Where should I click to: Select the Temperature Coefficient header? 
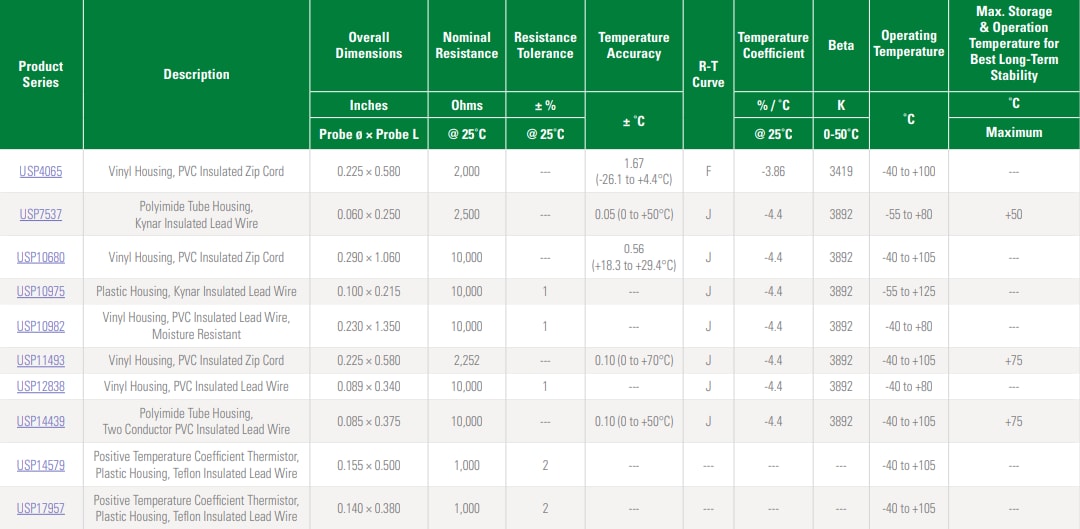773,45
